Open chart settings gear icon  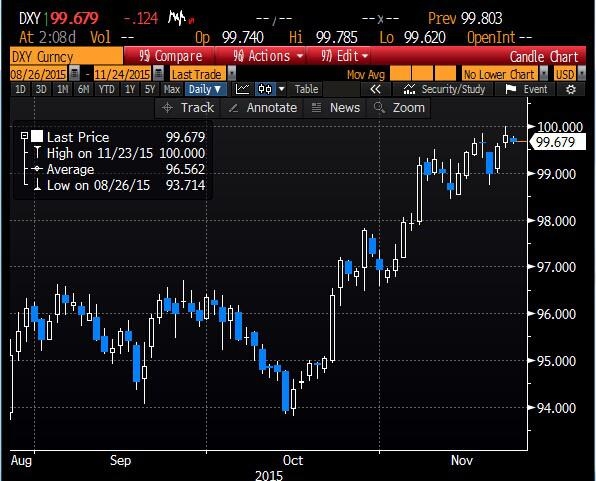(571, 89)
